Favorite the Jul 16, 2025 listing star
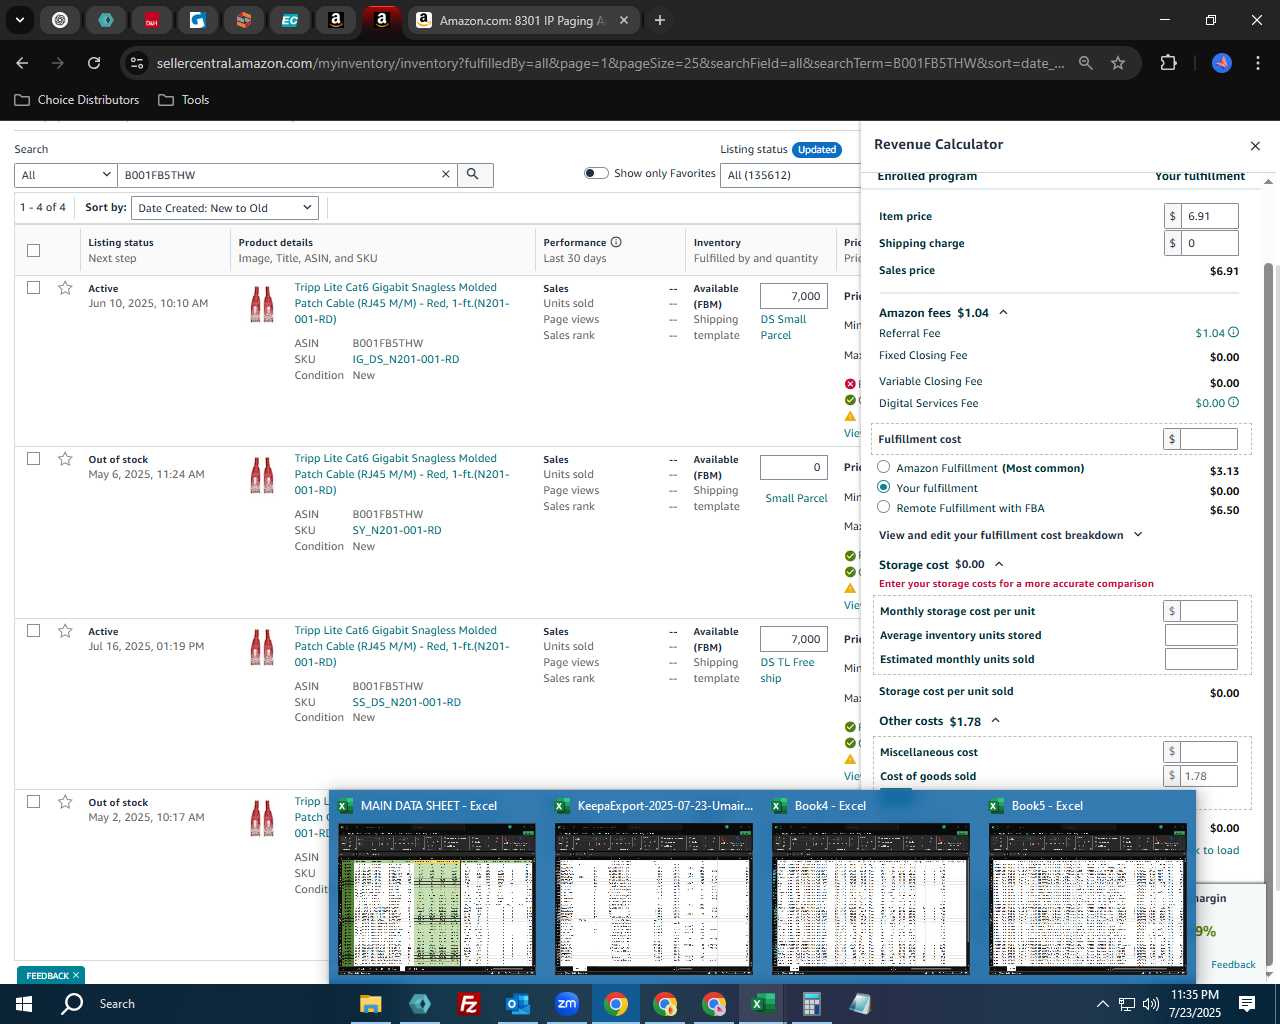This screenshot has width=1280, height=1024. (x=65, y=631)
